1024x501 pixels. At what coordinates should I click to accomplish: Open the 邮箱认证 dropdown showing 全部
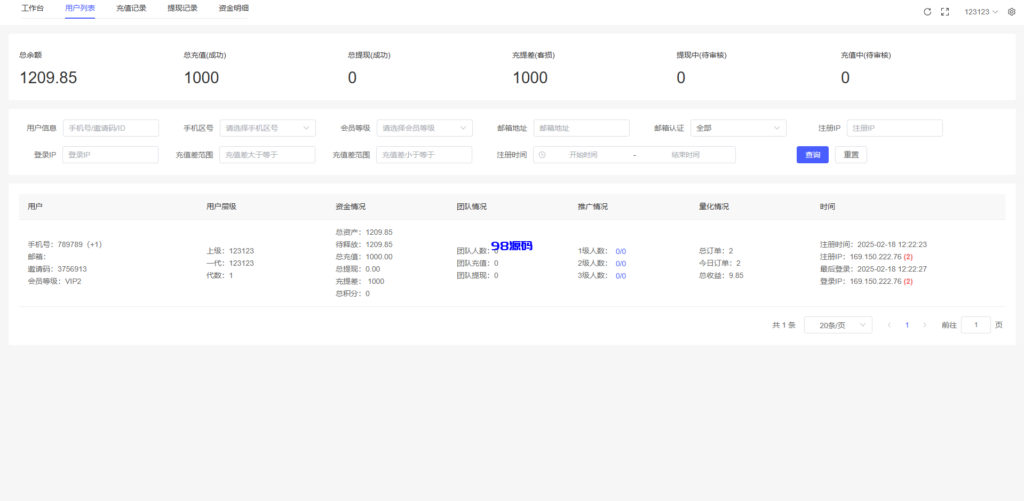(739, 128)
